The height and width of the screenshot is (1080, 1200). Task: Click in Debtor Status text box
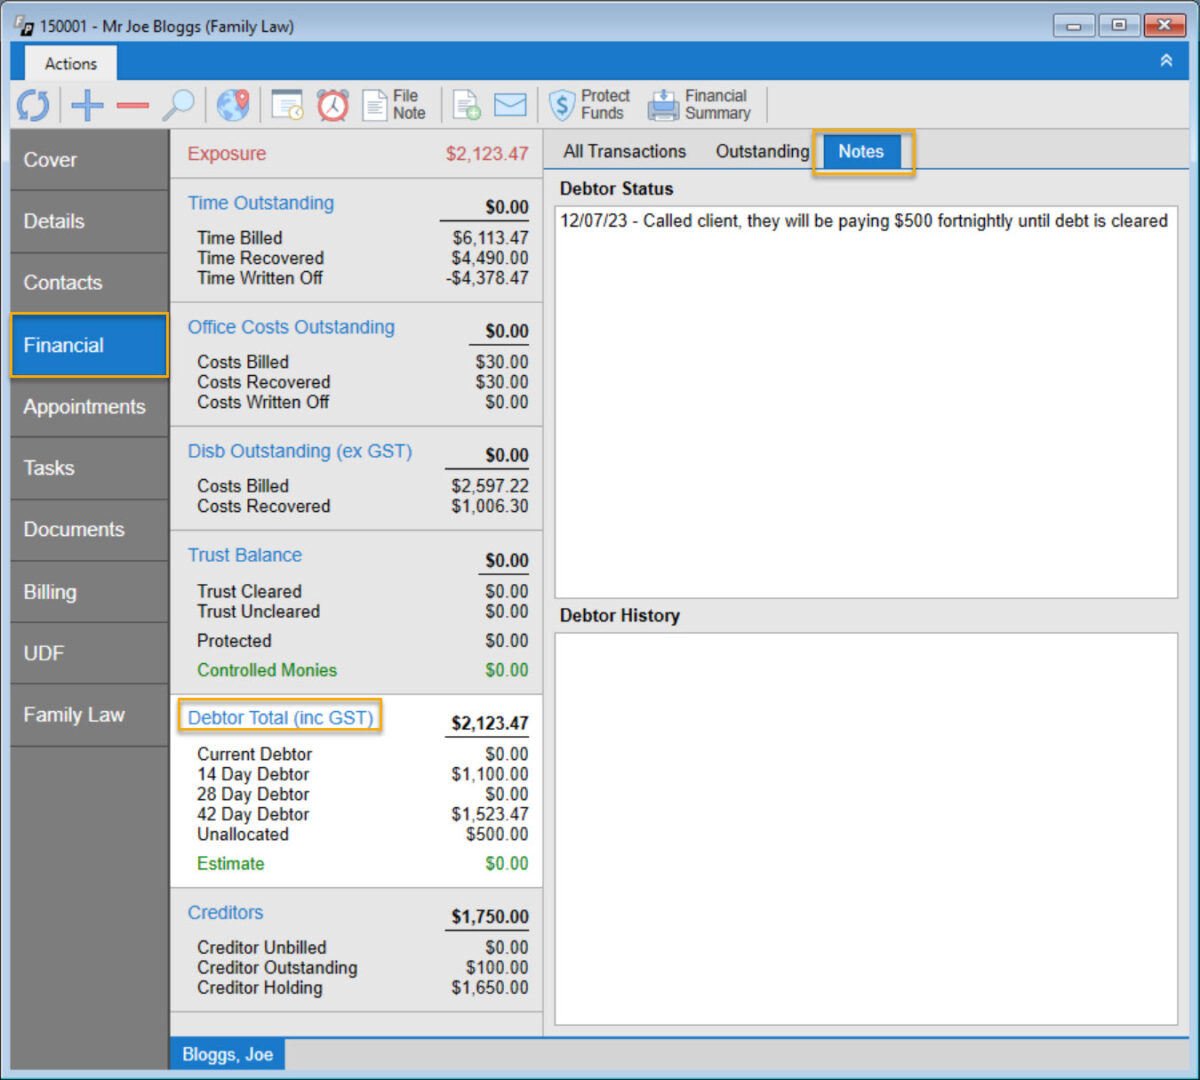pyautogui.click(x=866, y=402)
